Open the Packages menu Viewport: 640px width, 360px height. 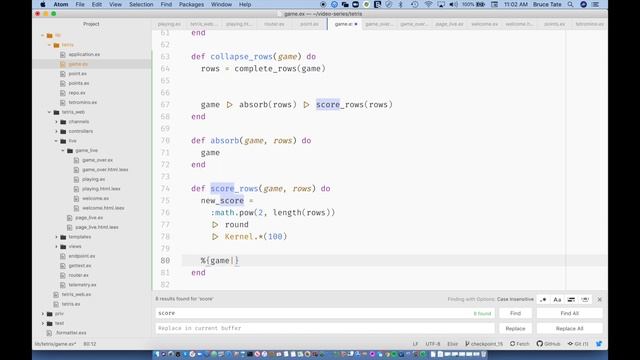coord(191,4)
